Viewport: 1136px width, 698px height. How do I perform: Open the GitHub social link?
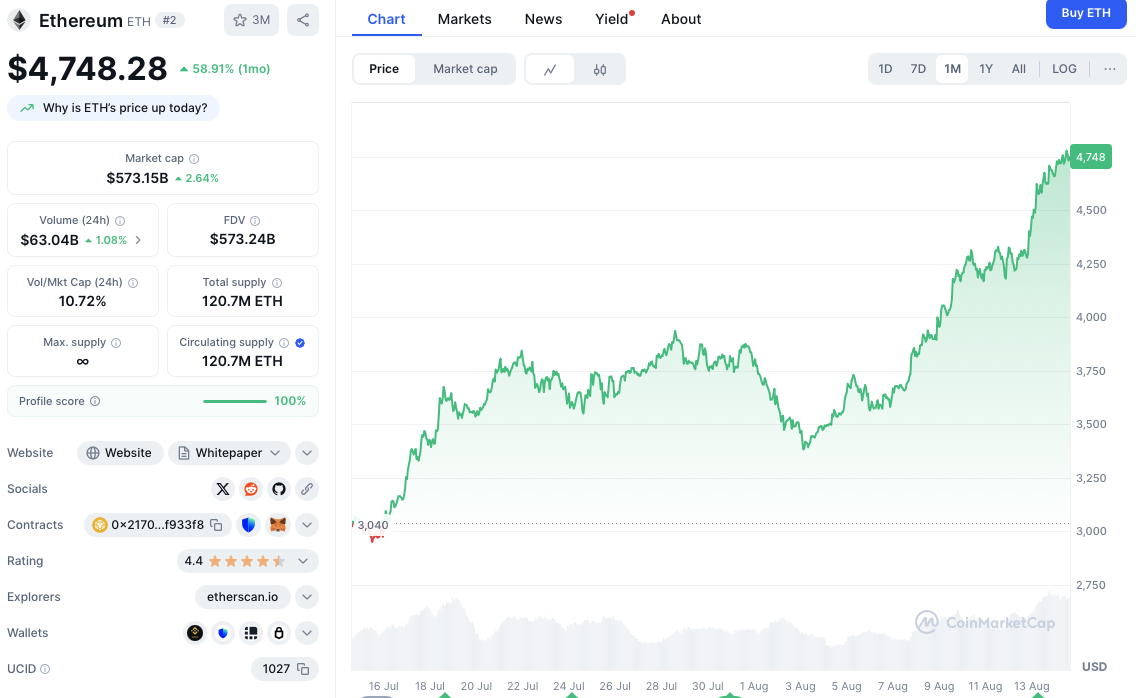tap(279, 489)
